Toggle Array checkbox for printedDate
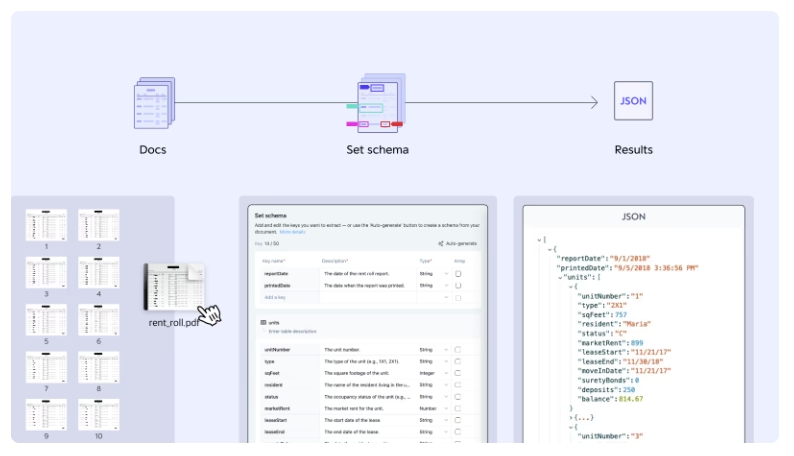This screenshot has width=794, height=456. tap(458, 285)
